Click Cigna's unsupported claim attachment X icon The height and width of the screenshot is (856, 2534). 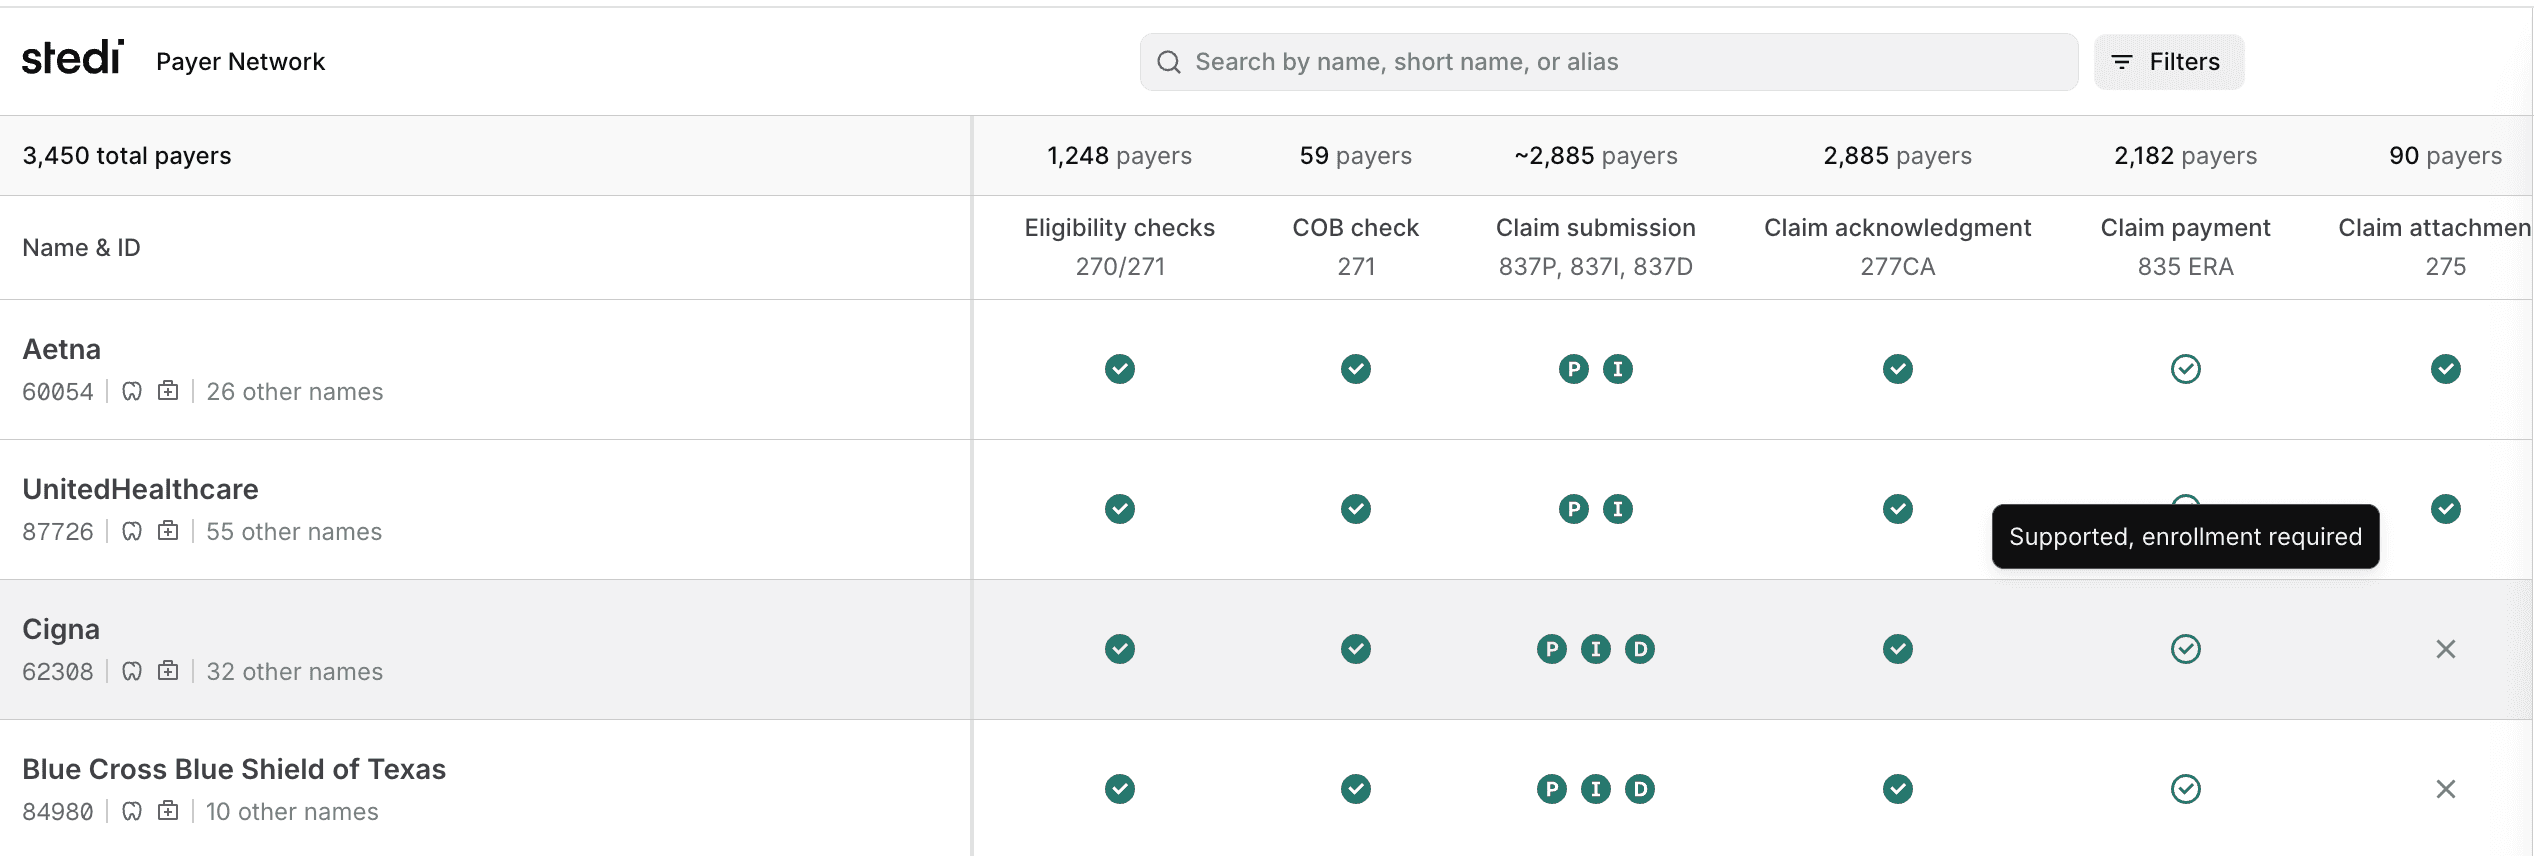tap(2445, 649)
